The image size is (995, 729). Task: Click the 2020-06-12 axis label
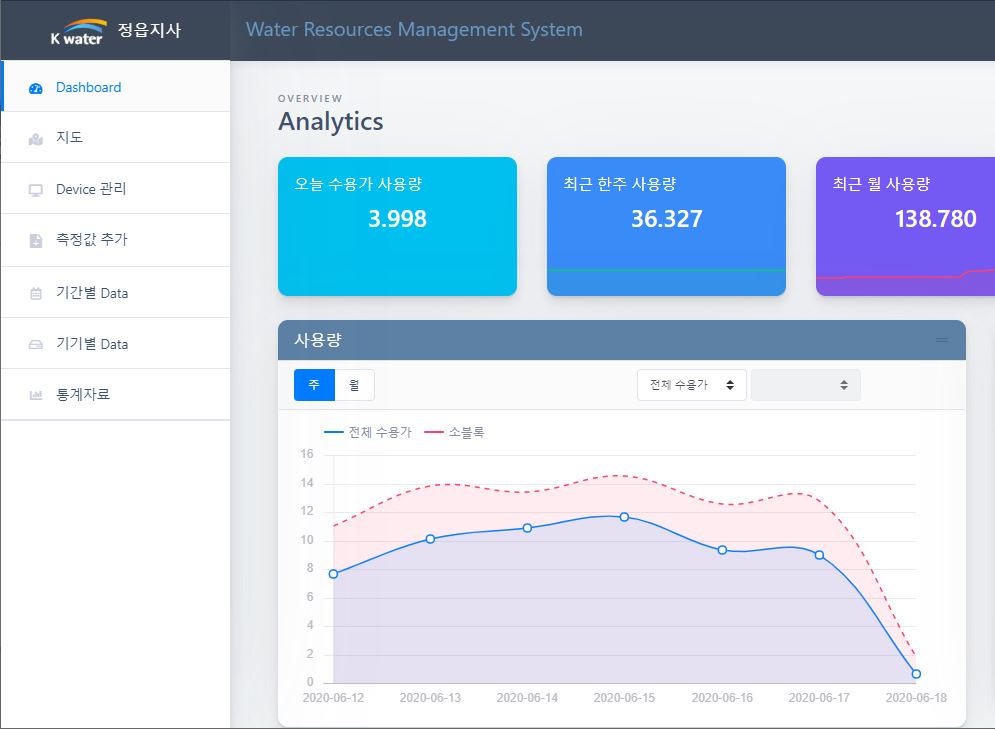tap(333, 698)
